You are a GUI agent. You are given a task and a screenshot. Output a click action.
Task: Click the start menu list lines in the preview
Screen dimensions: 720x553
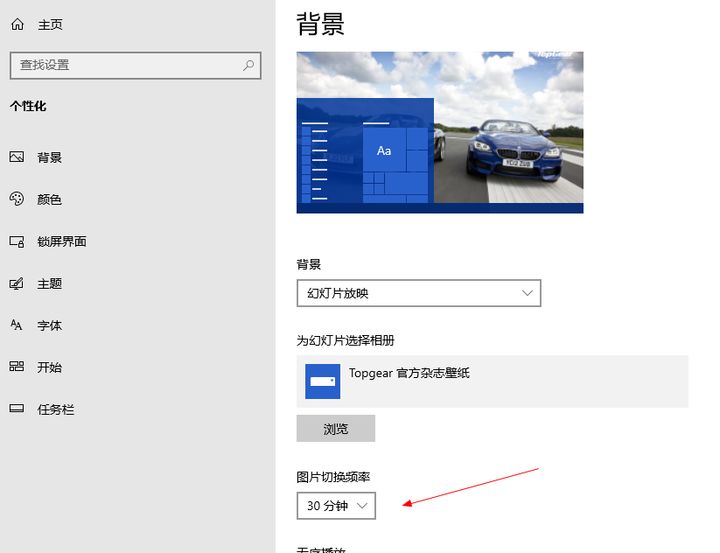coord(315,158)
